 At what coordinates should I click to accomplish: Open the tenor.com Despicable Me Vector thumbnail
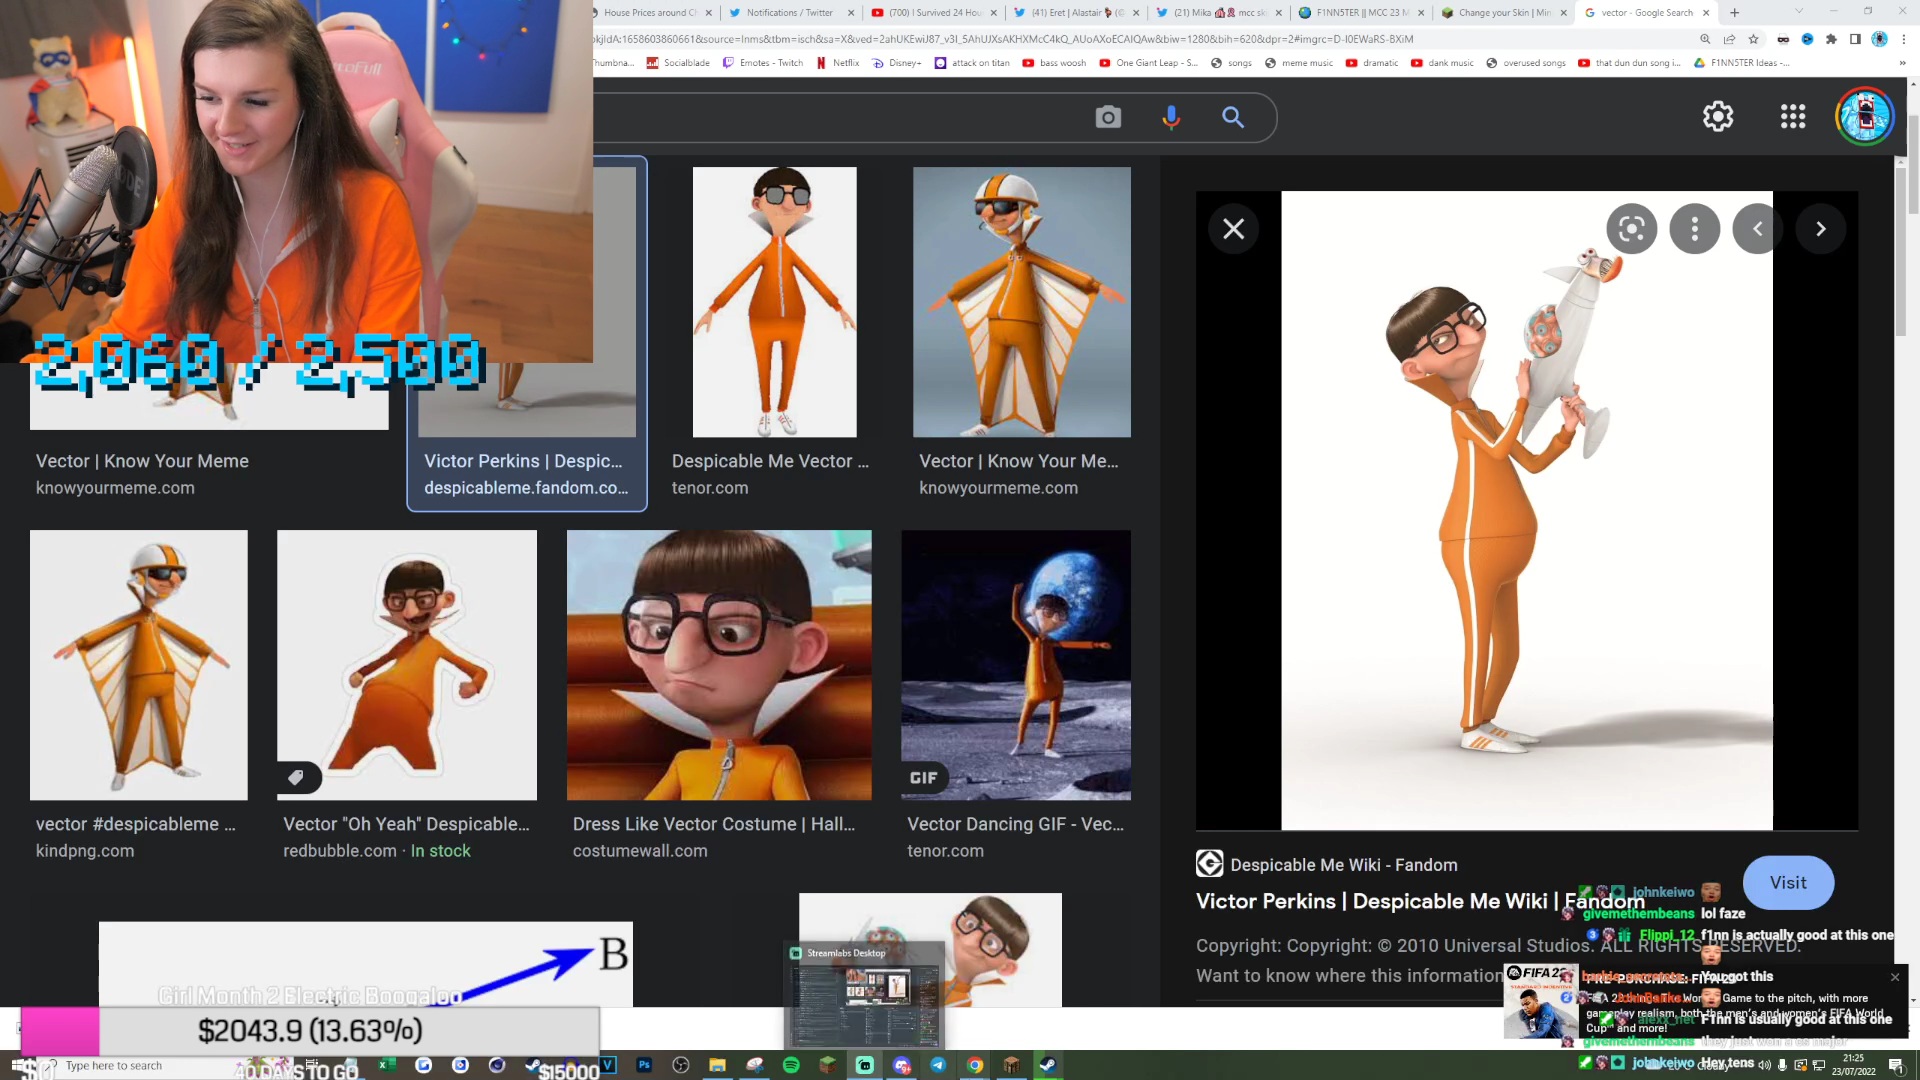[775, 301]
